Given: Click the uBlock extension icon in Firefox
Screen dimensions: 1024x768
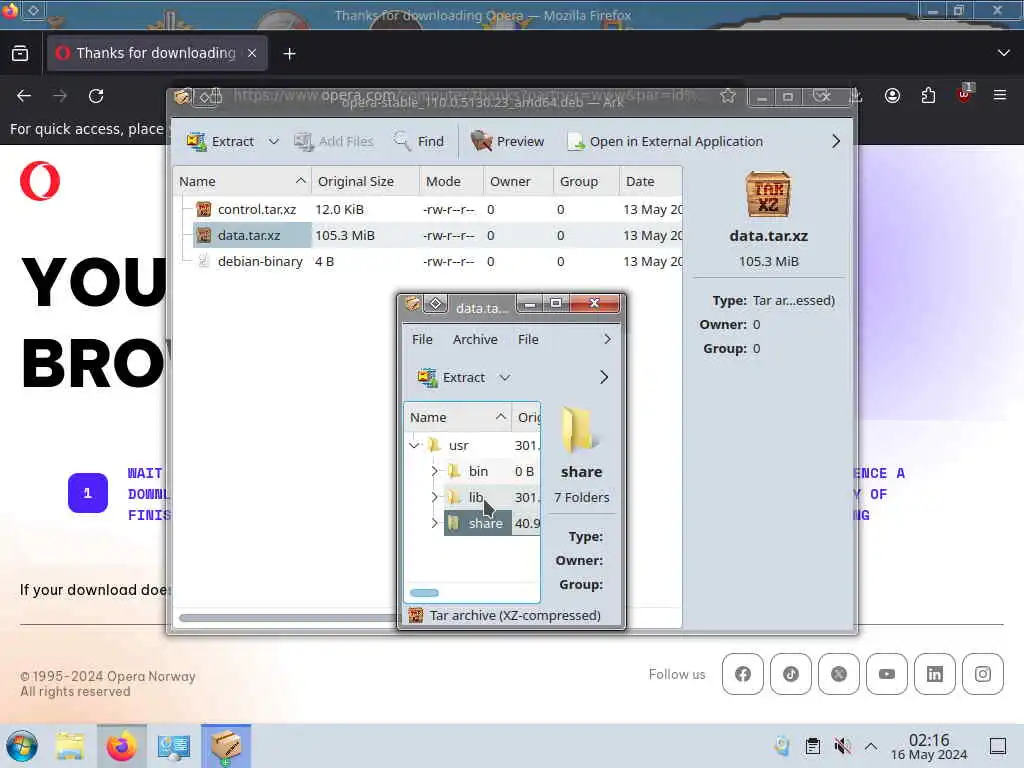Looking at the screenshot, I should pos(965,95).
